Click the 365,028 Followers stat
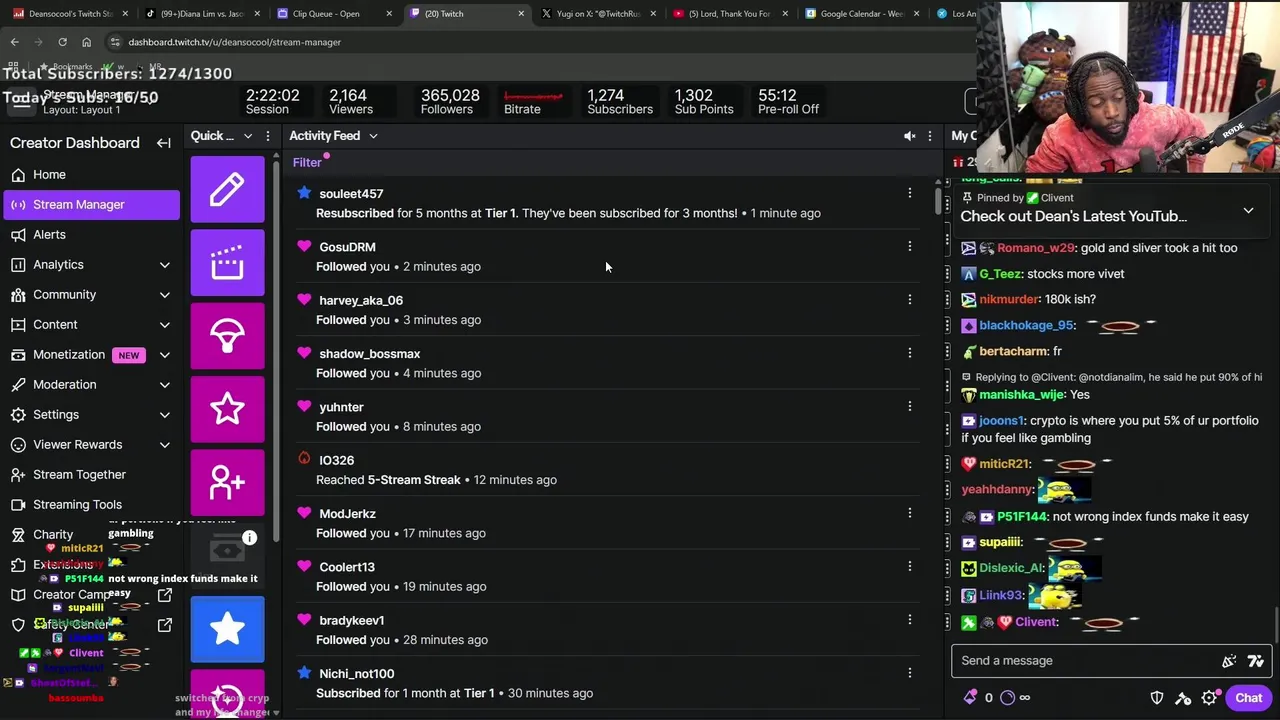The width and height of the screenshot is (1280, 720). [x=449, y=102]
